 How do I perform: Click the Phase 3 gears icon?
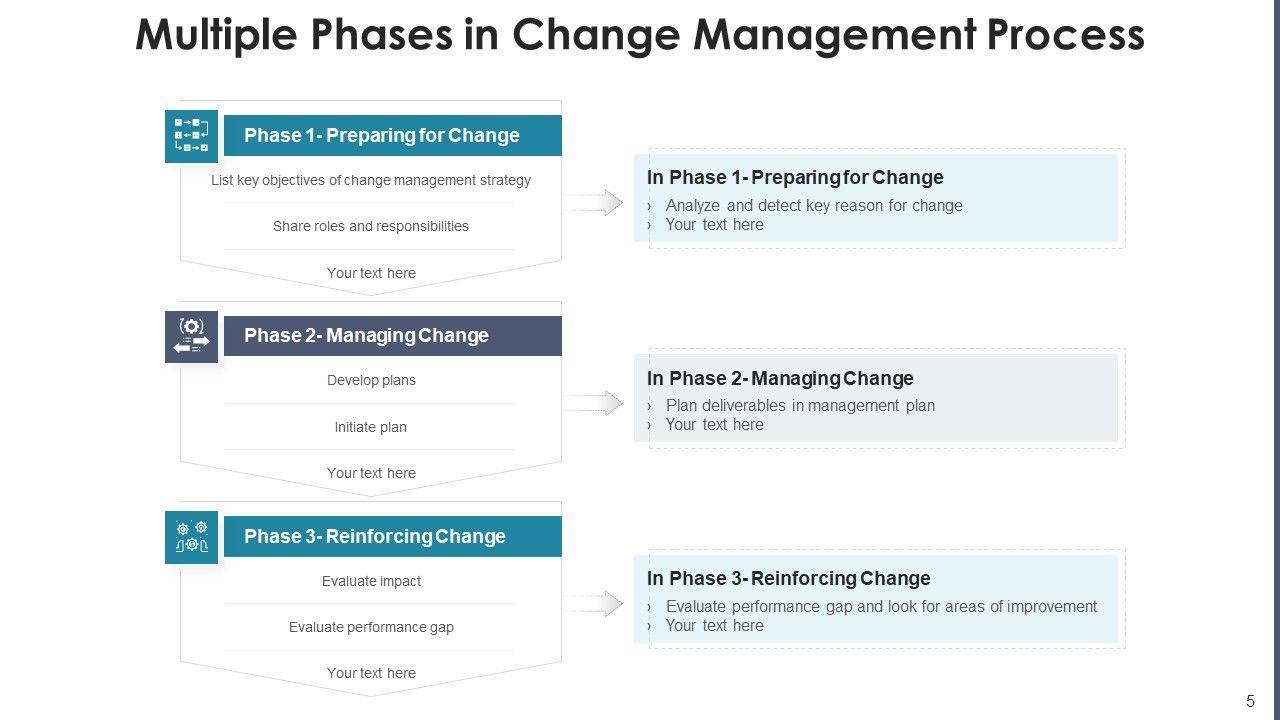191,537
